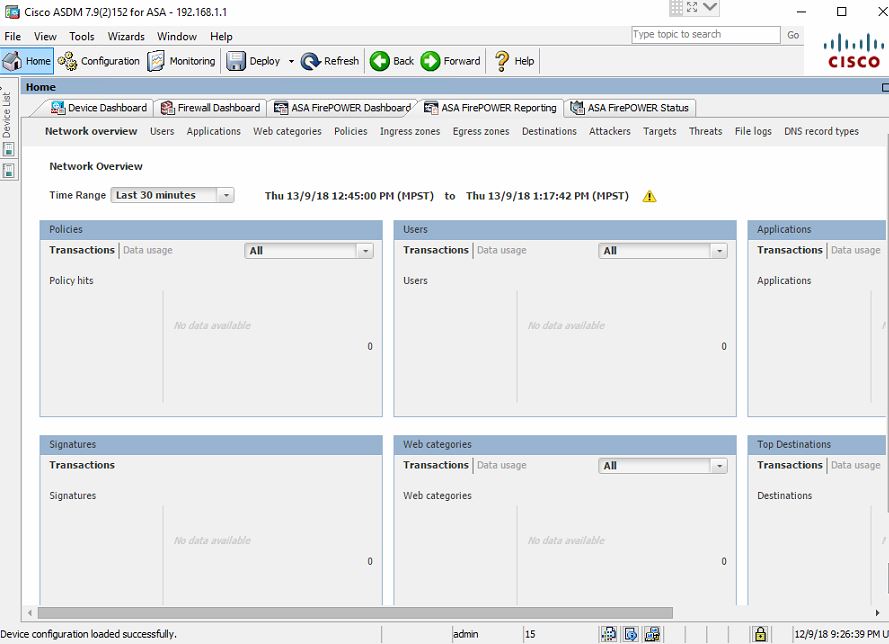Select Transactions in Signatures panel
Screen dimensions: 889x644
(82, 465)
